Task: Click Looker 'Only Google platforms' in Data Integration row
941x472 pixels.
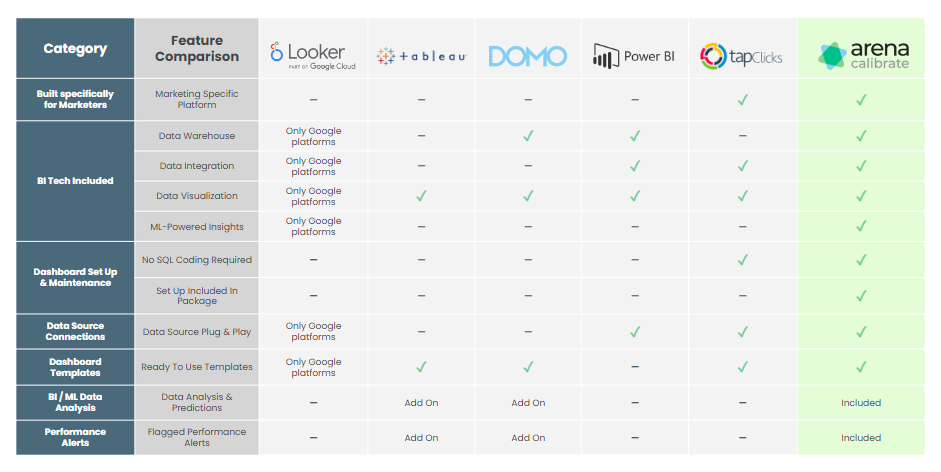Action: [313, 166]
